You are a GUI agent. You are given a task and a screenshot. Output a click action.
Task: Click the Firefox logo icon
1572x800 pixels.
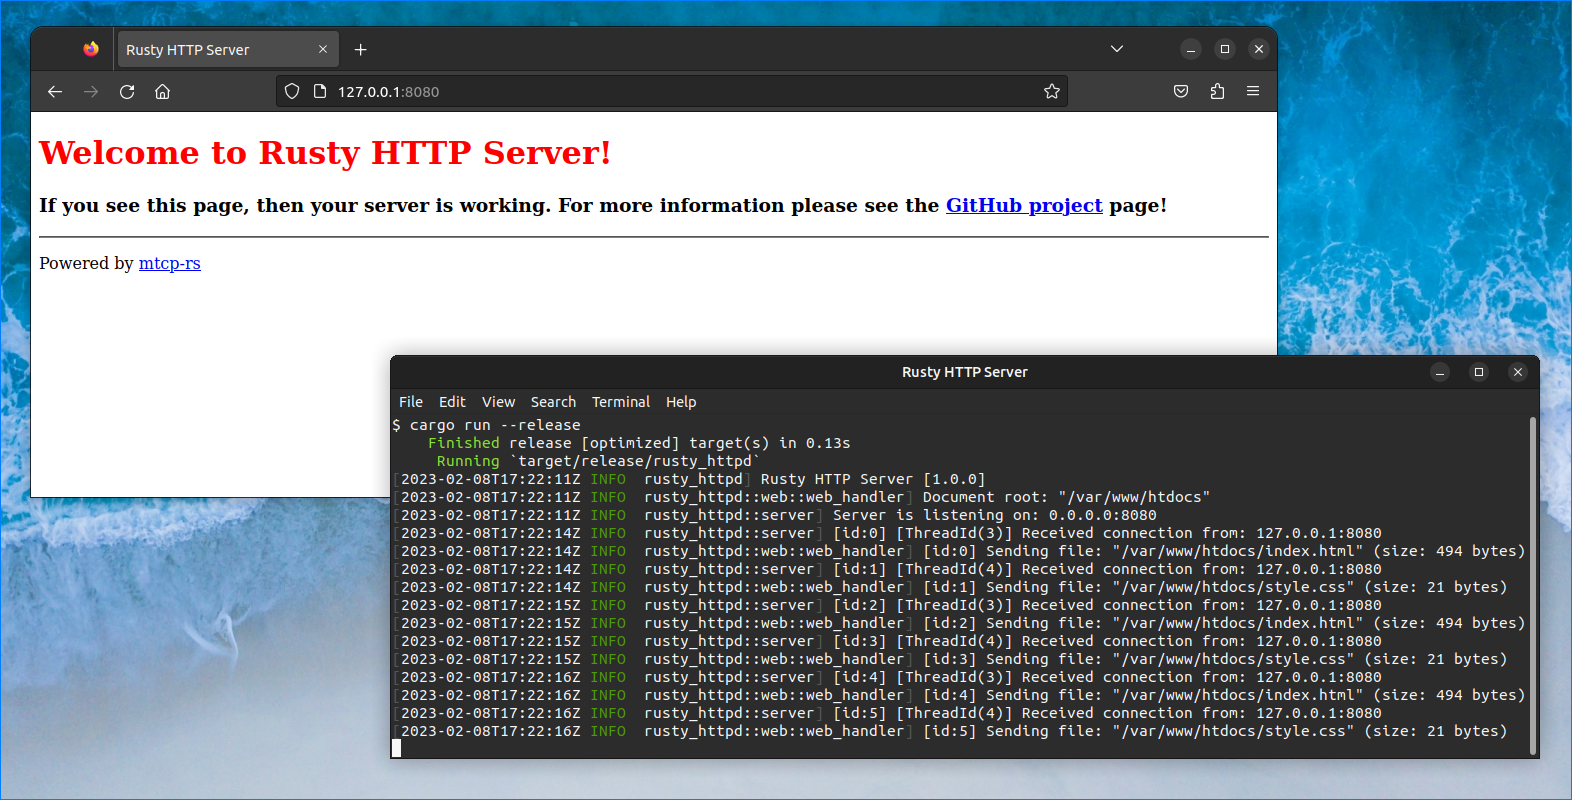91,49
